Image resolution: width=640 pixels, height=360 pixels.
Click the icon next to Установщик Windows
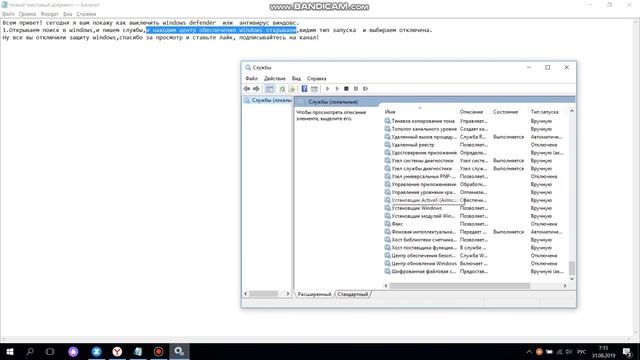point(387,208)
